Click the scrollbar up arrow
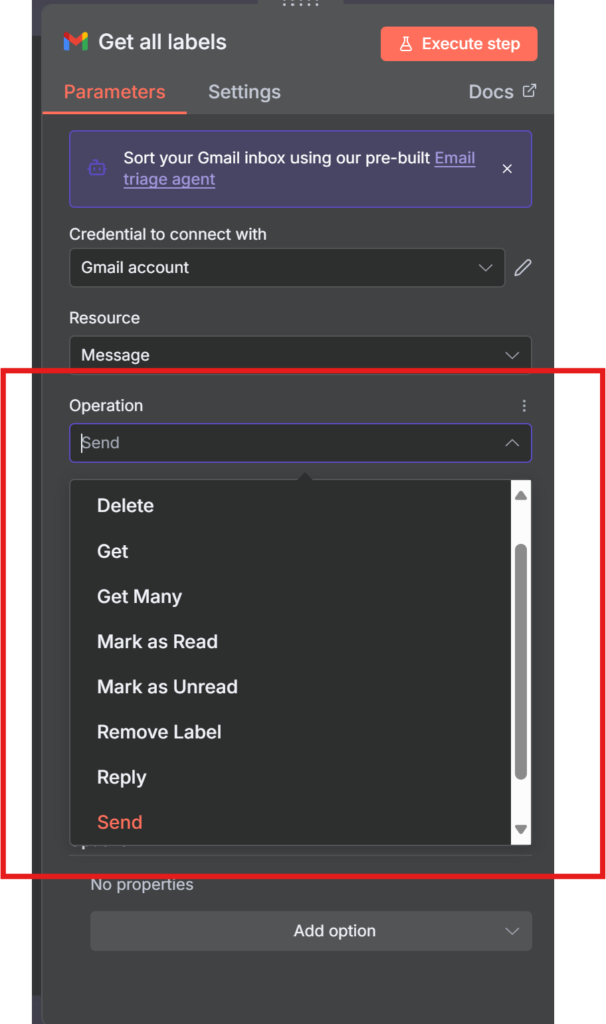The height and width of the screenshot is (1024, 606). click(x=520, y=495)
